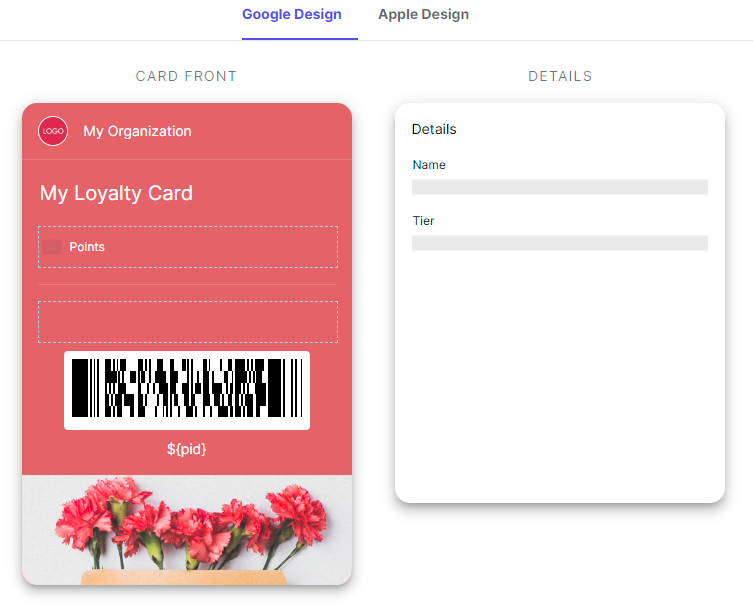Select the ${pid} barcode text
The width and height of the screenshot is (753, 610).
(x=187, y=449)
